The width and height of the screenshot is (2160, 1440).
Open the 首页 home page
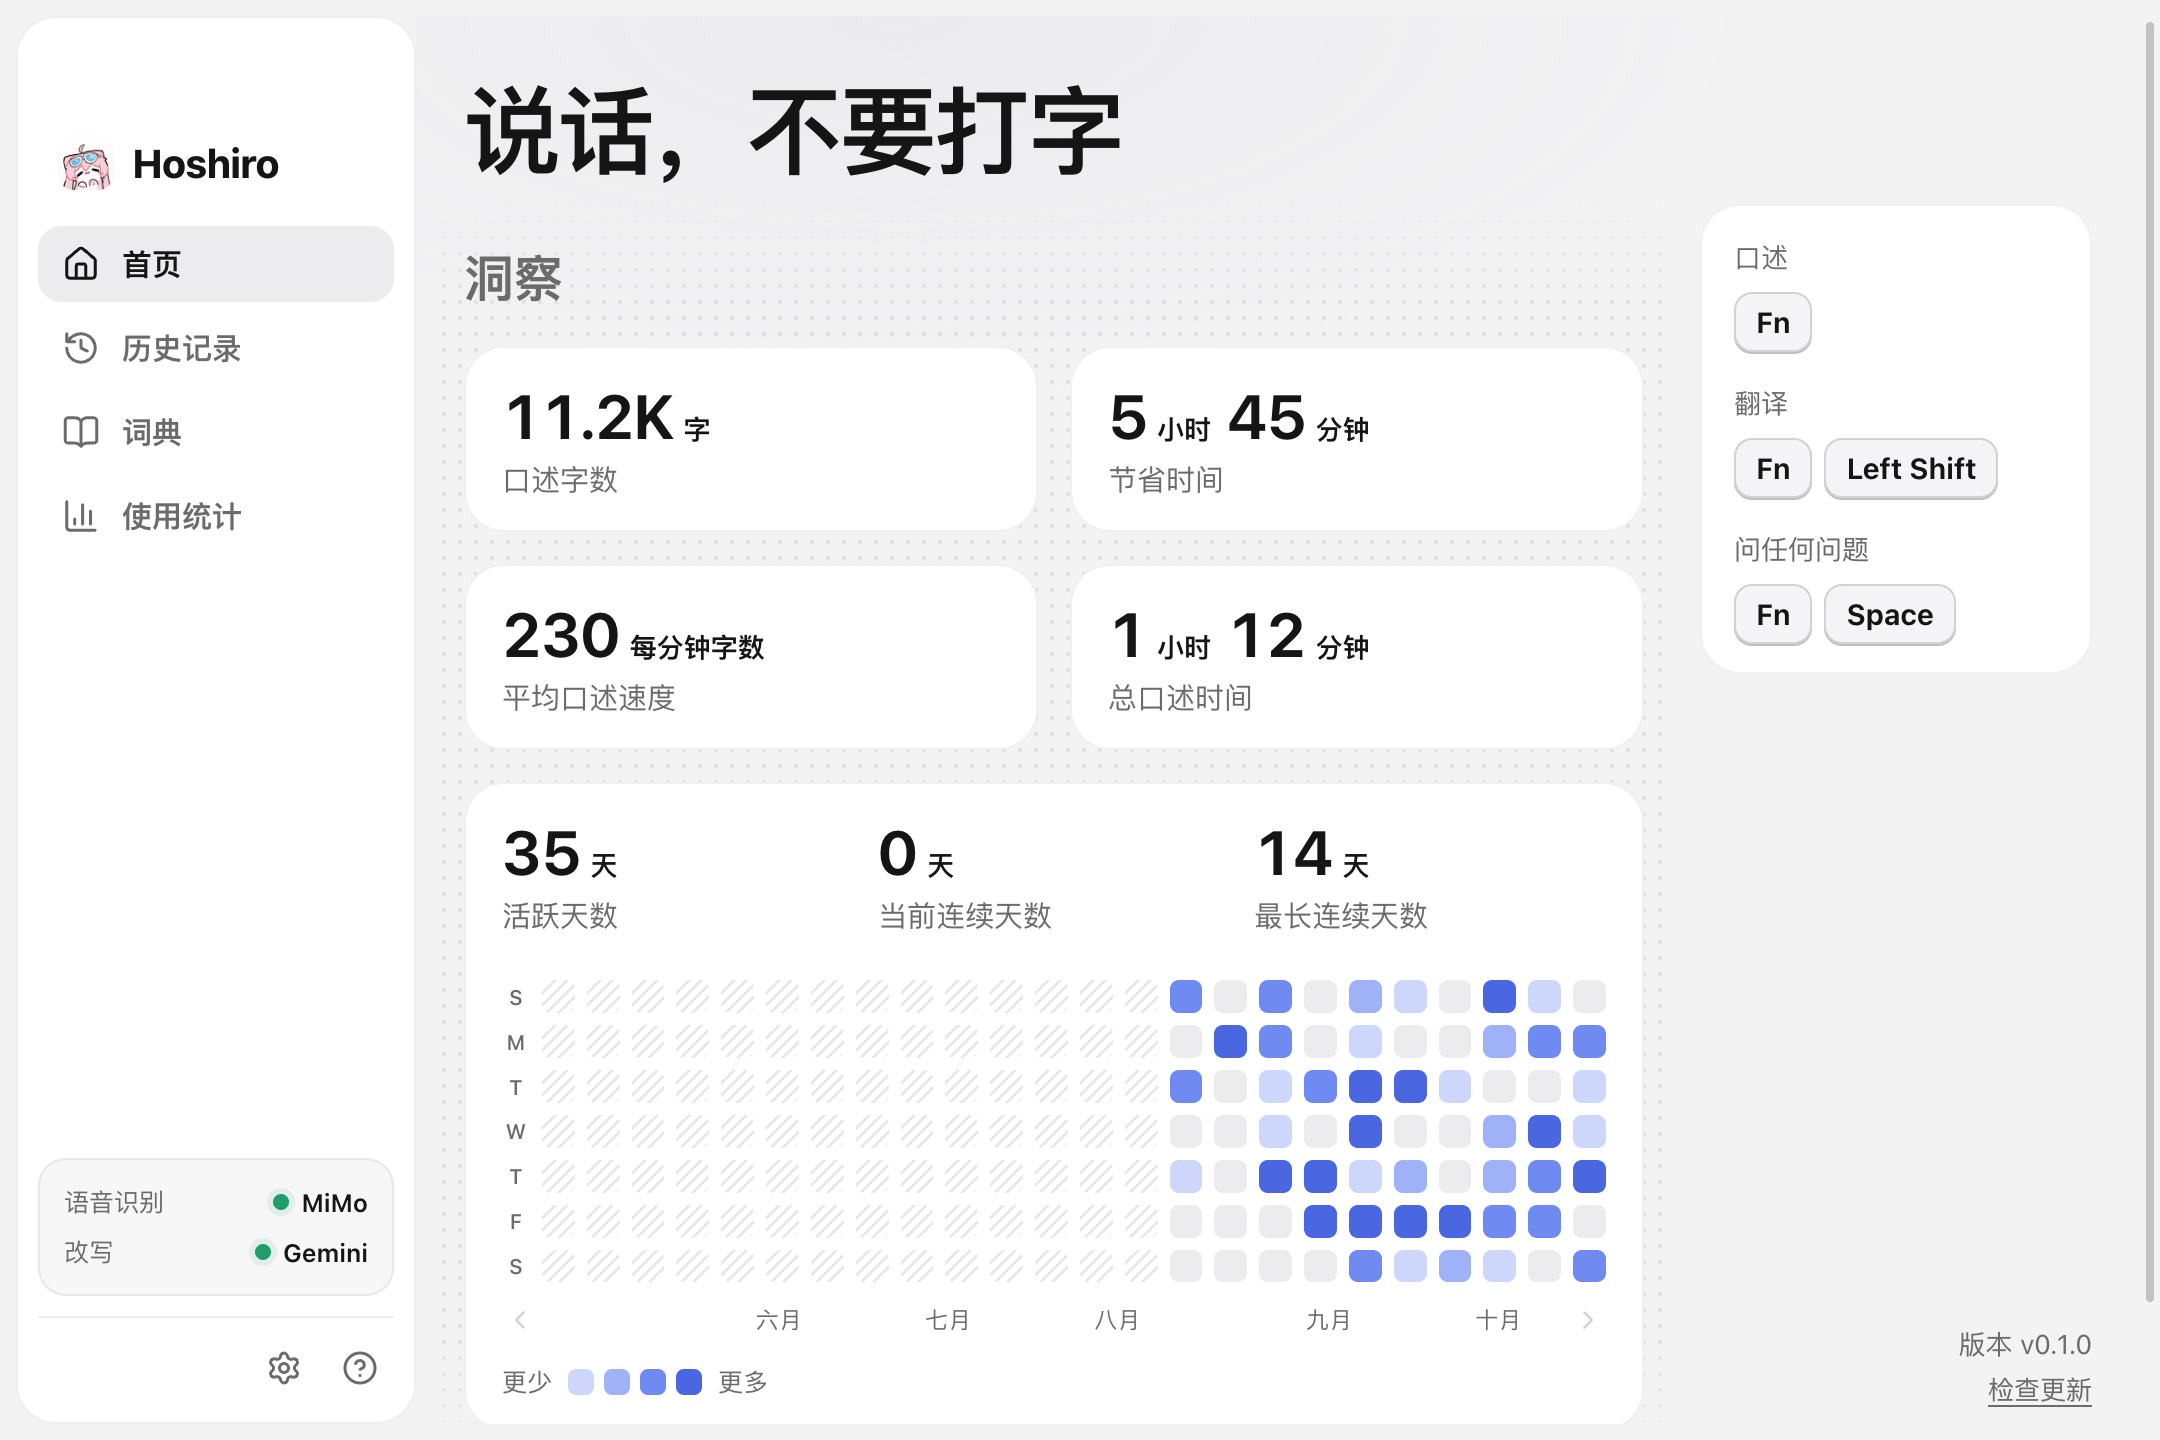pos(216,264)
